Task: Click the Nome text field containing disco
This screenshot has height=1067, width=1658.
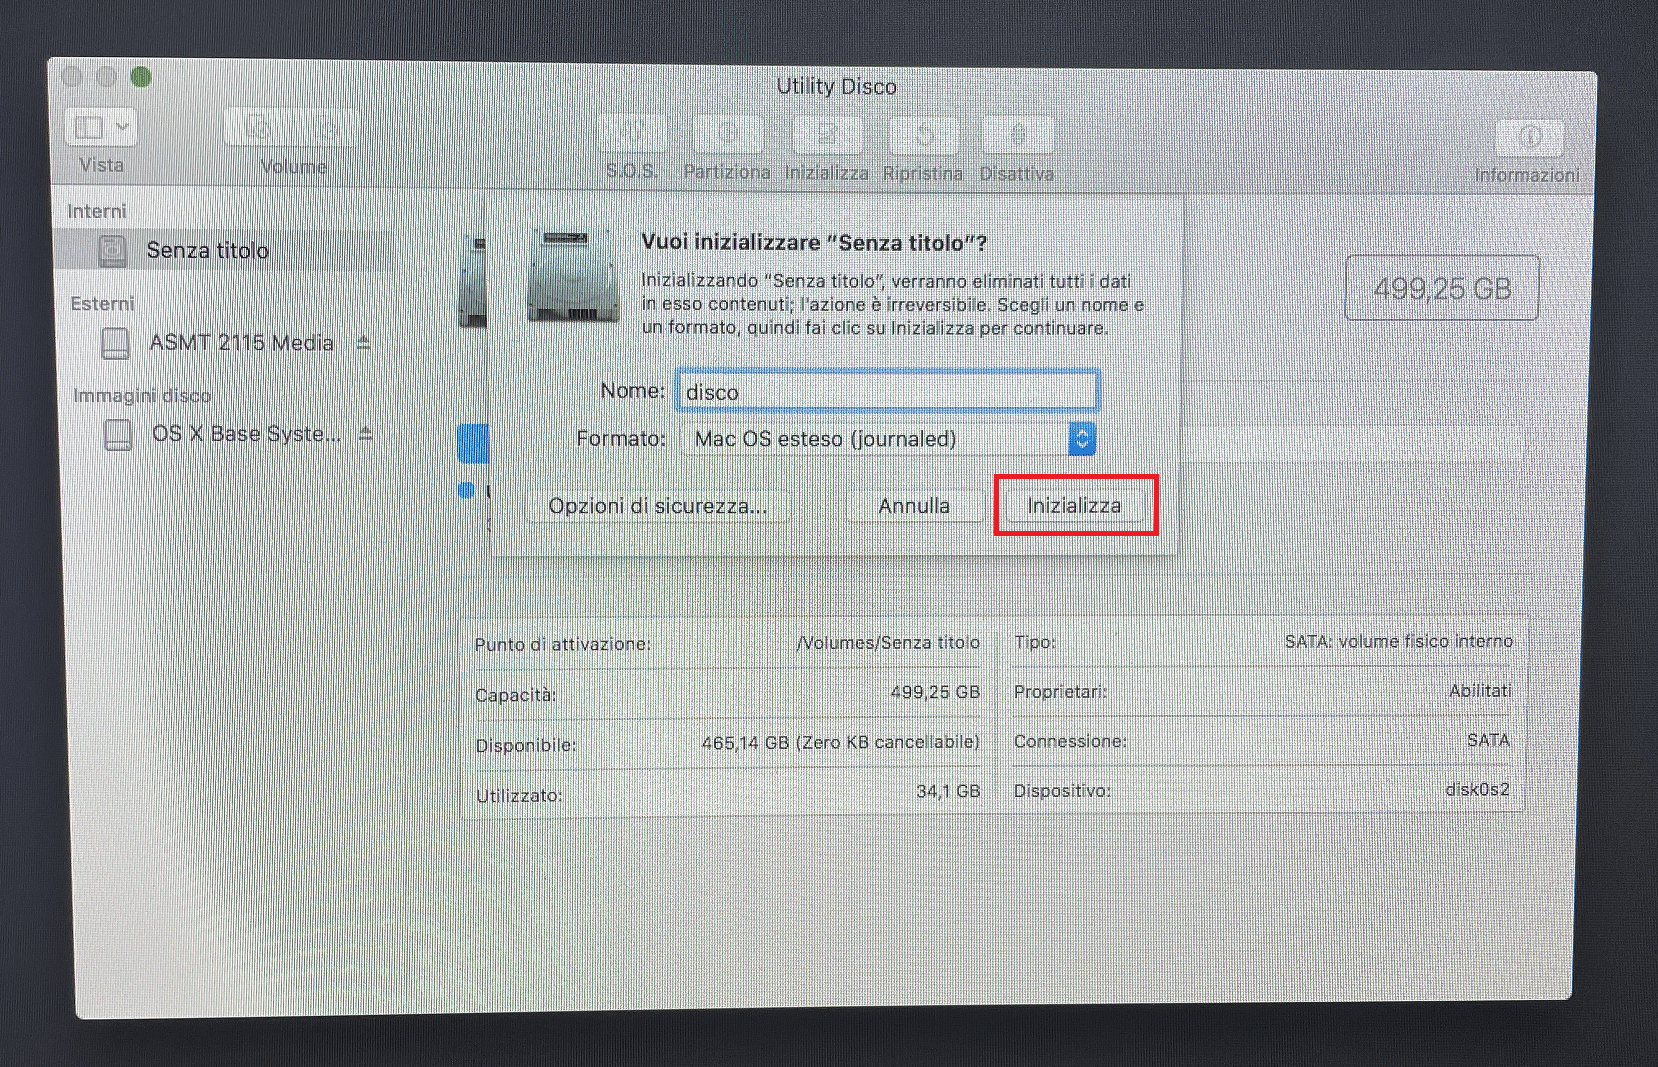Action: [x=888, y=391]
